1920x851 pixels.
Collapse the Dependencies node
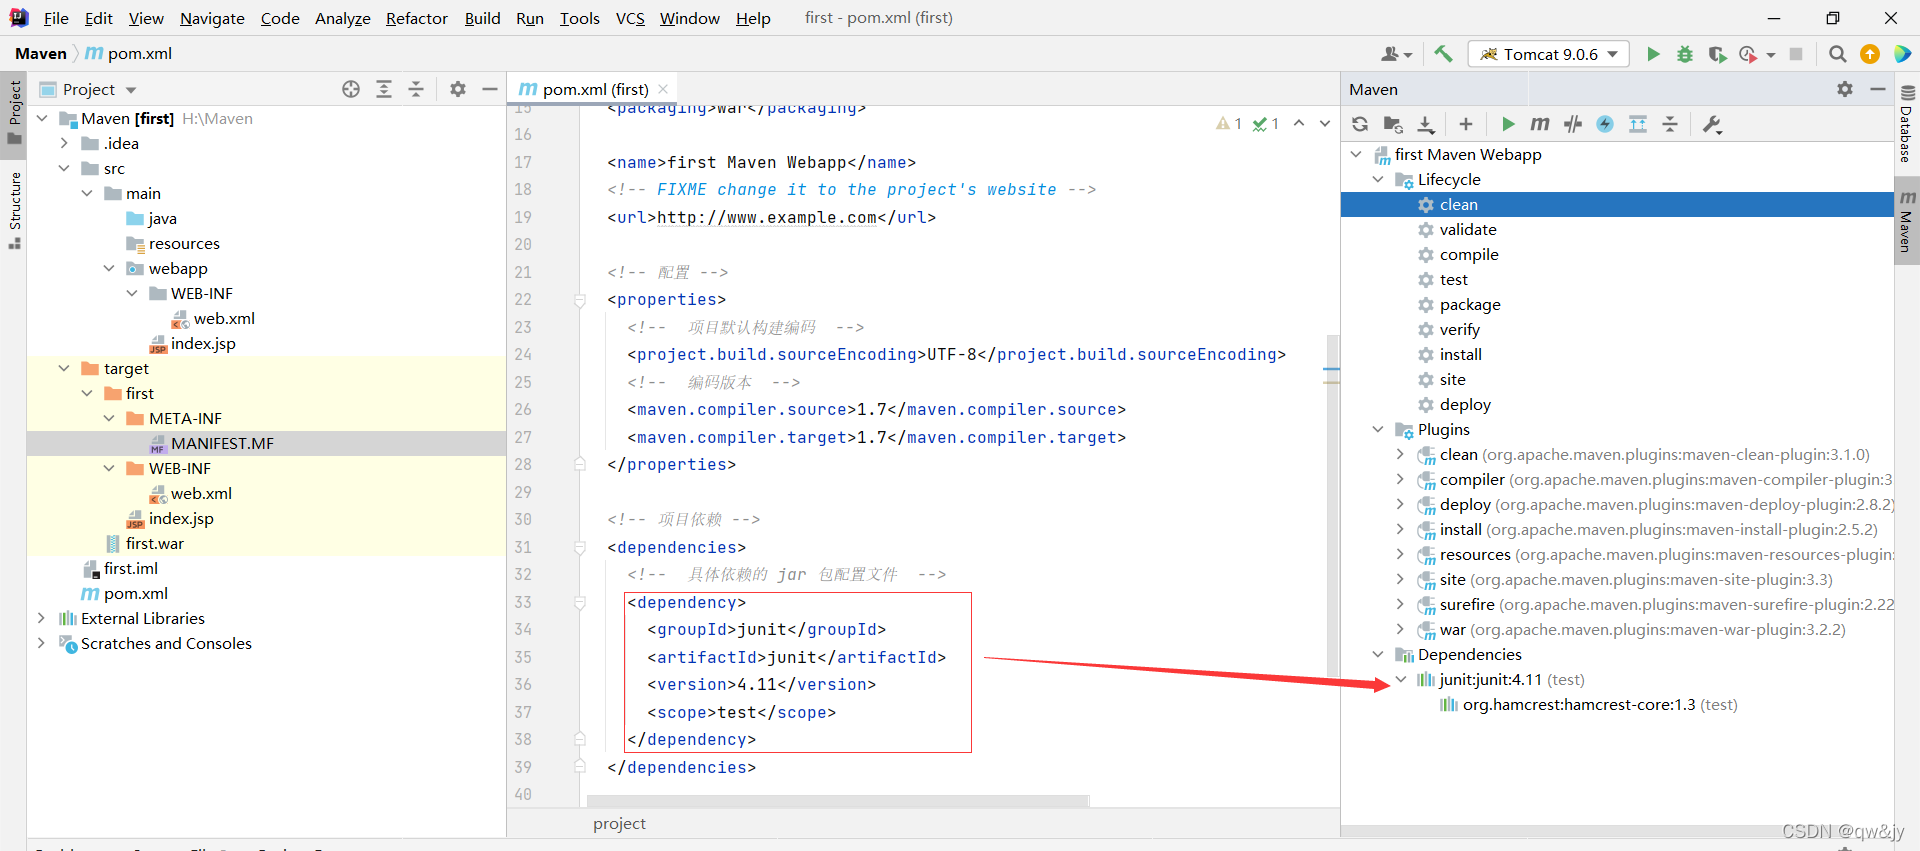[1378, 654]
